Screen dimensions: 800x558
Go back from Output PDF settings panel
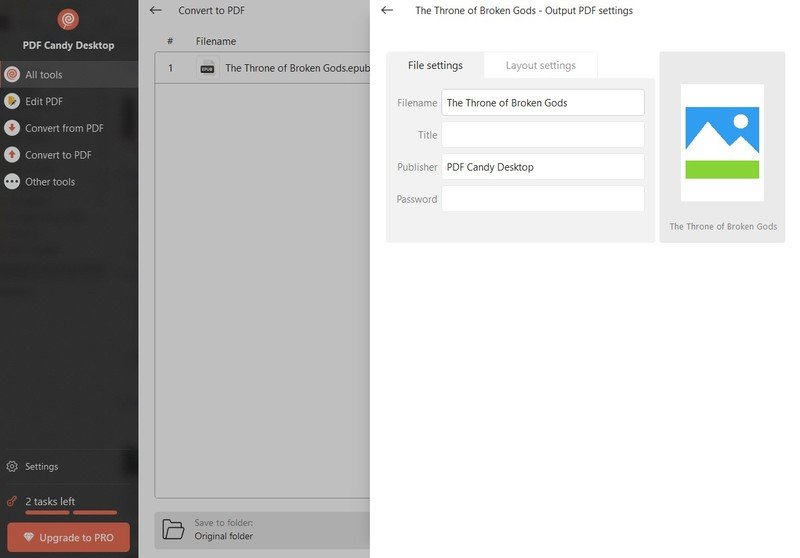click(387, 10)
